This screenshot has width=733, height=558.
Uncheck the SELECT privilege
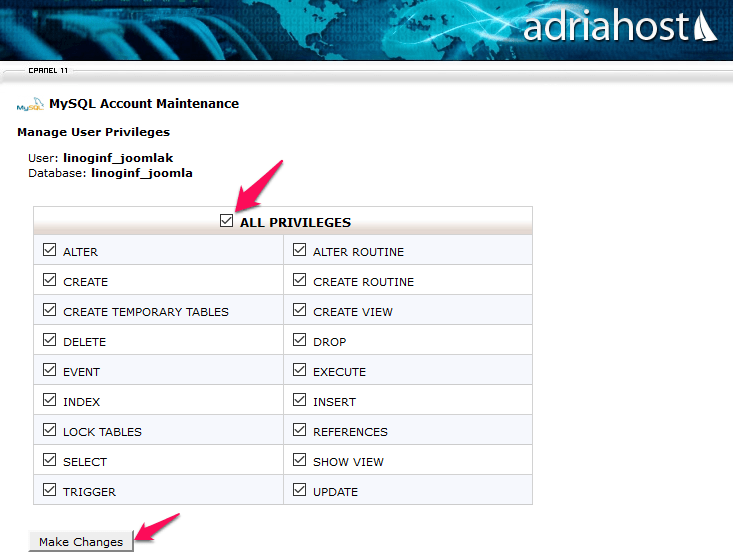50,459
